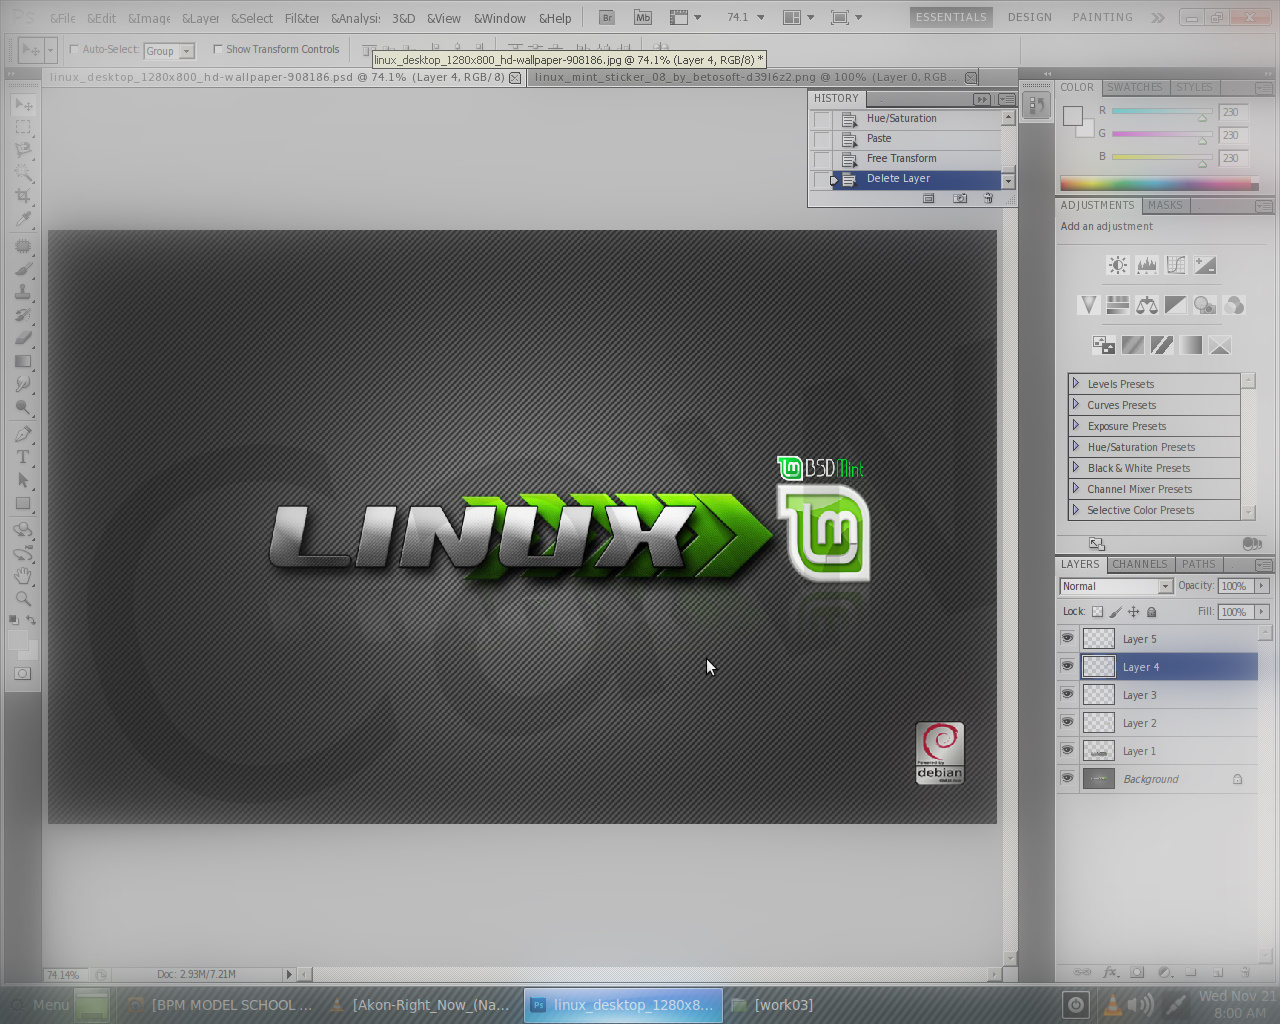This screenshot has height=1024, width=1280.
Task: Select Layer 3 thumbnail
Action: [1099, 694]
